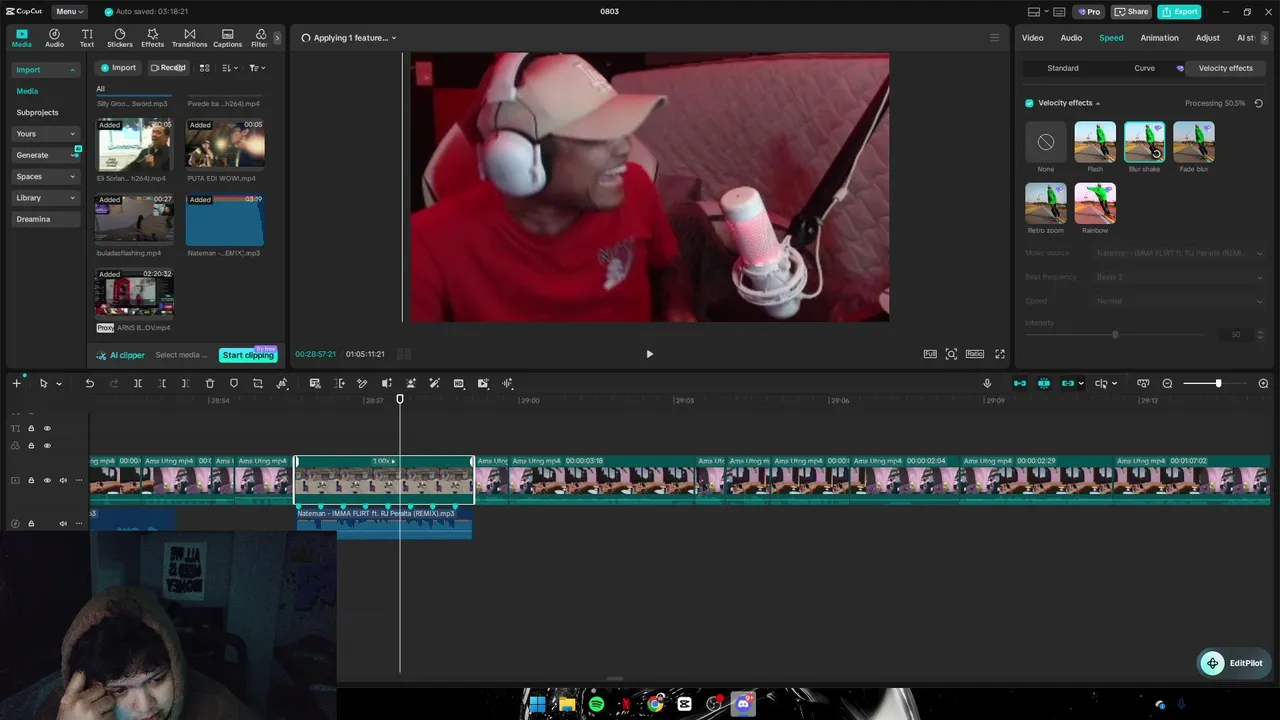
Task: Expand the Spaces section in sidebar
Action: 72,177
